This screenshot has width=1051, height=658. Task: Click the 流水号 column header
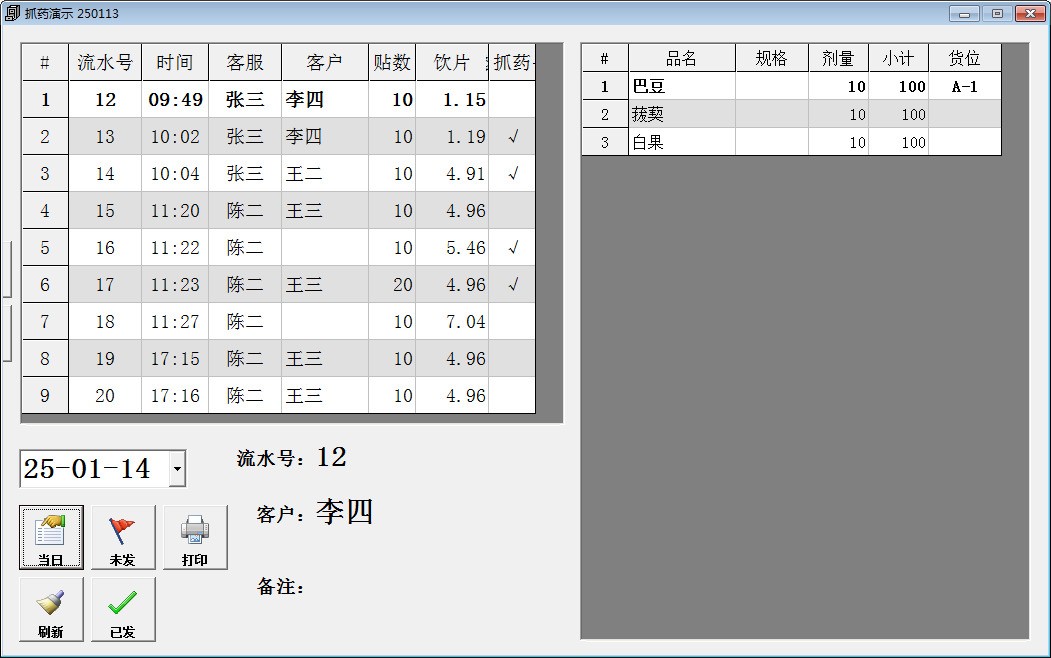[105, 62]
